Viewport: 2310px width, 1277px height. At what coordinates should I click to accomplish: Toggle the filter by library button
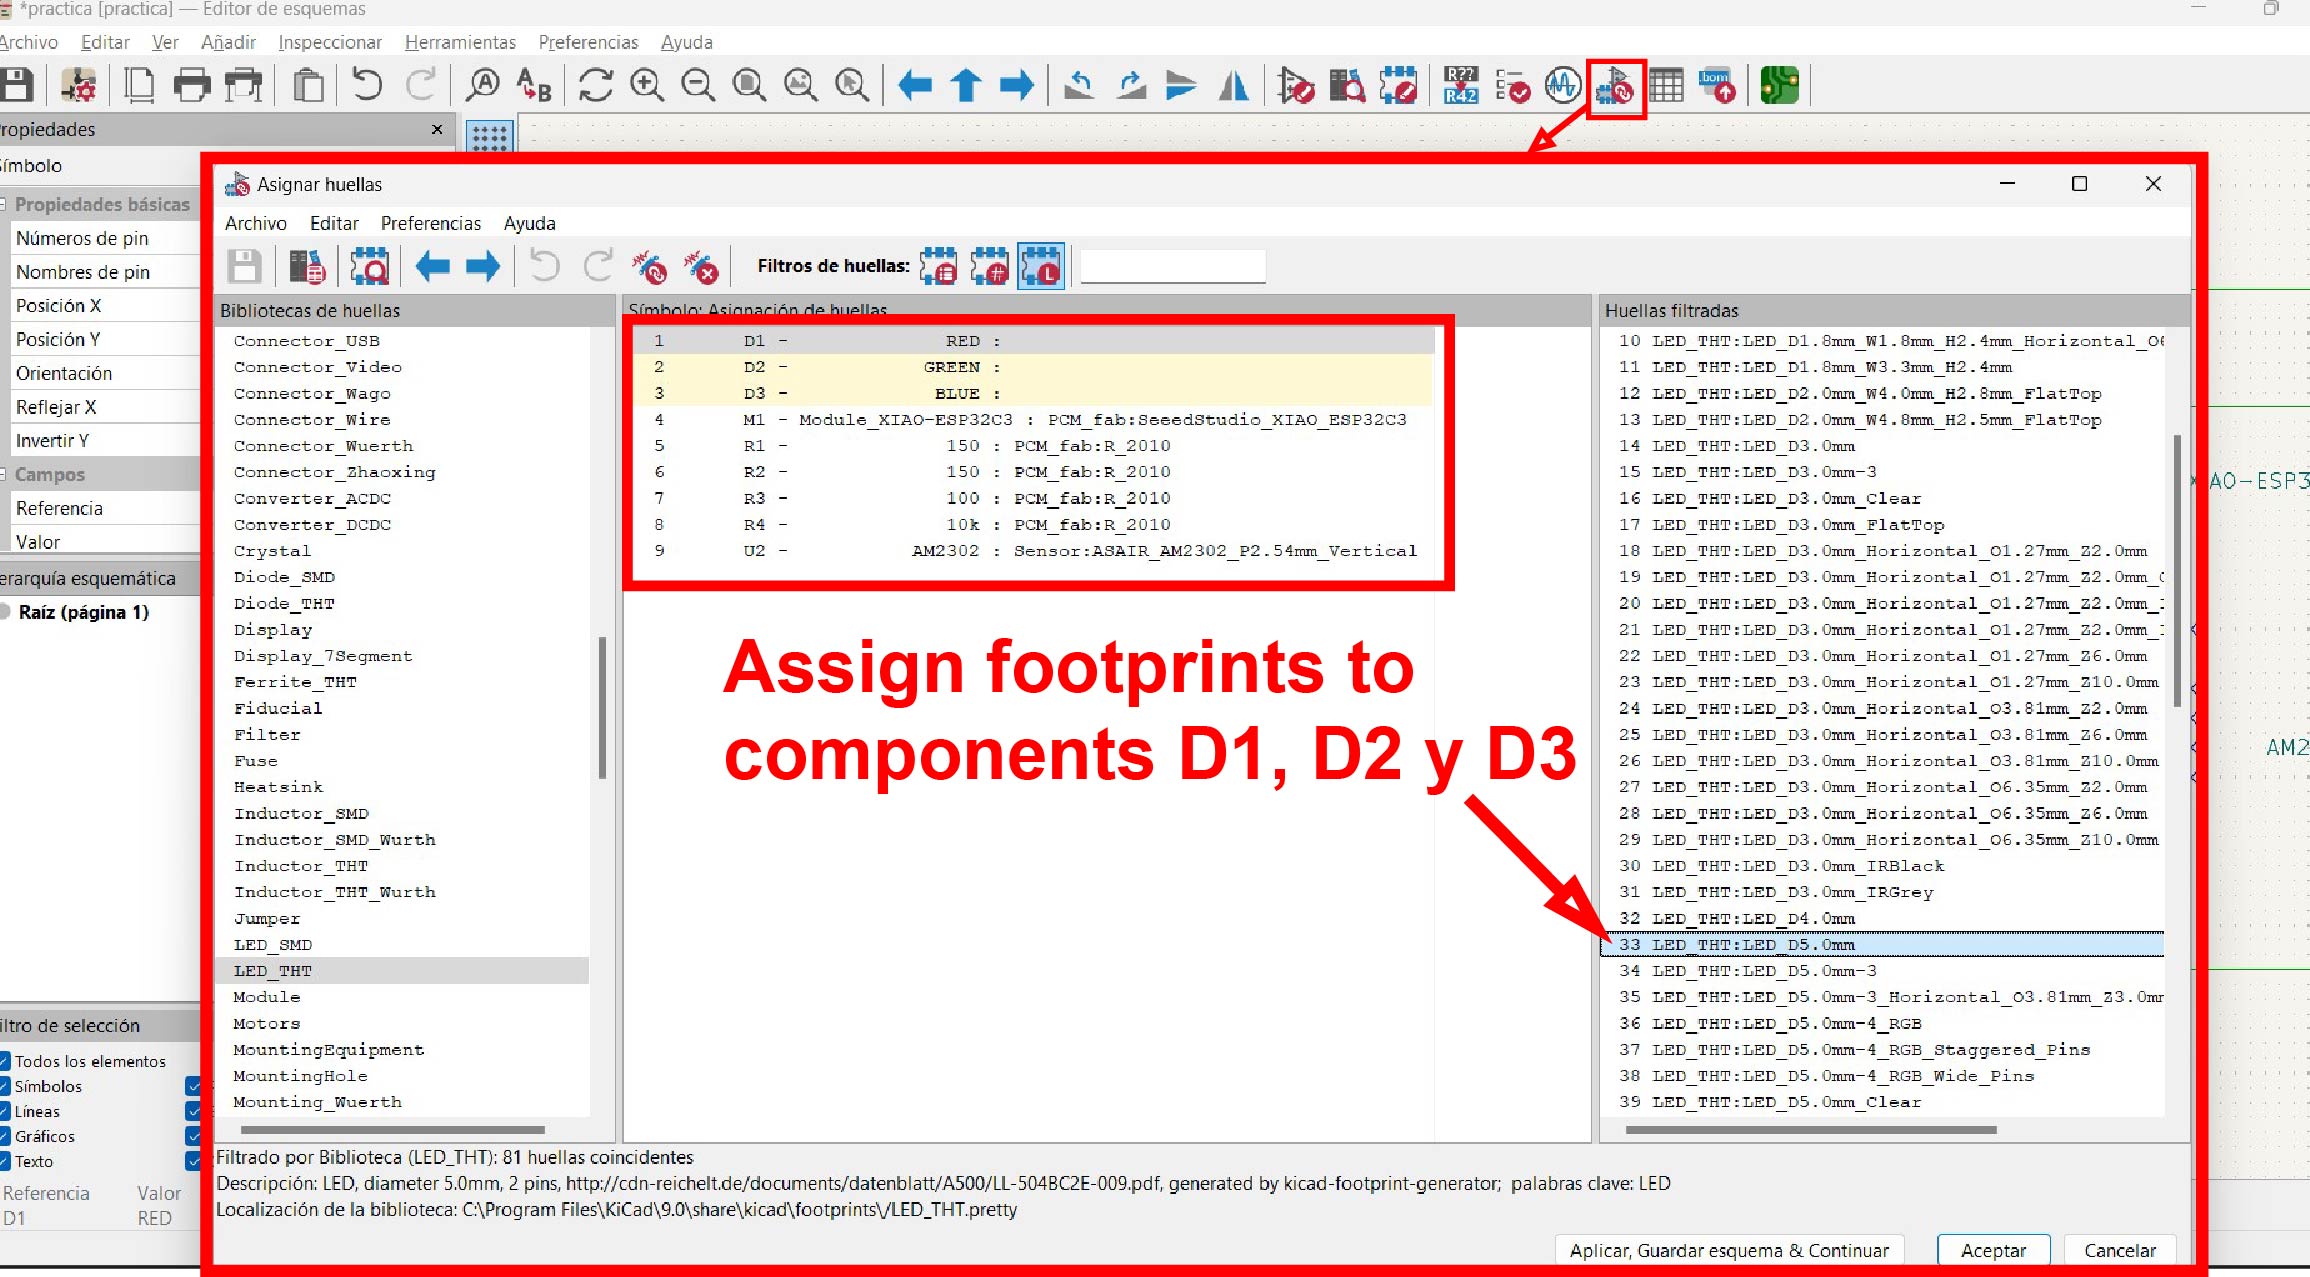[1041, 267]
